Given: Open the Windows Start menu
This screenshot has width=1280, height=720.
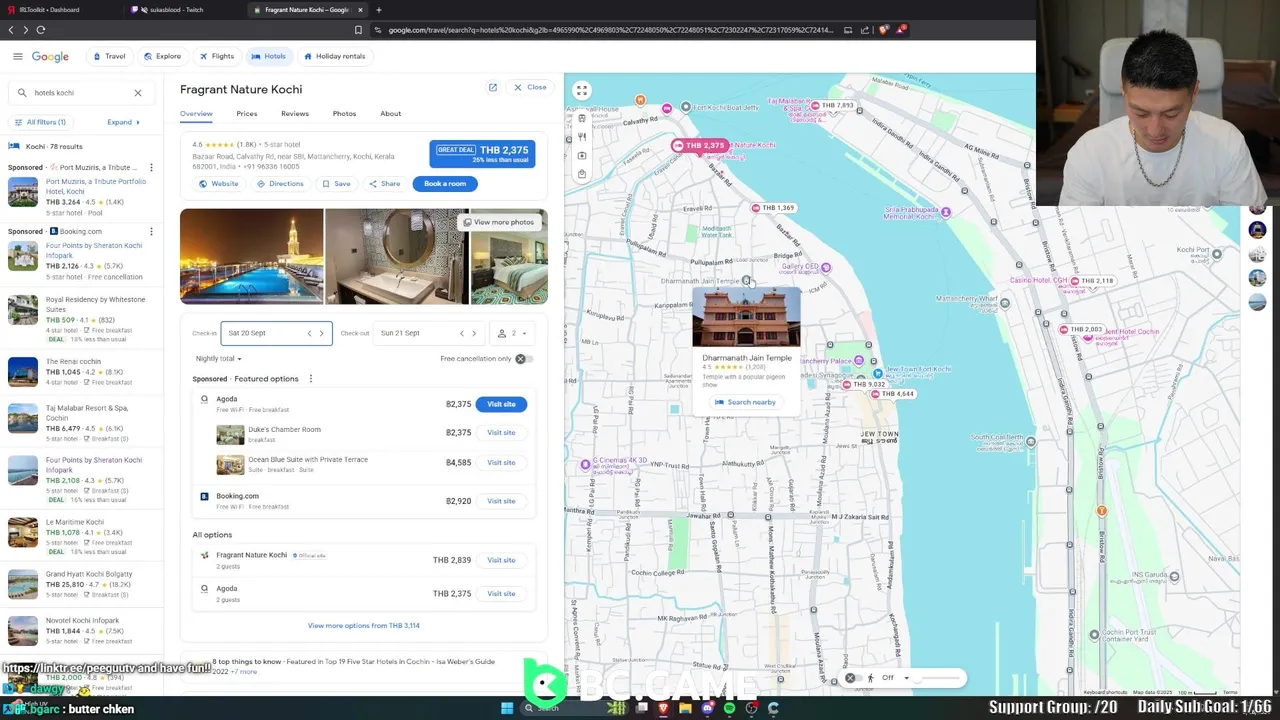Looking at the screenshot, I should (507, 708).
